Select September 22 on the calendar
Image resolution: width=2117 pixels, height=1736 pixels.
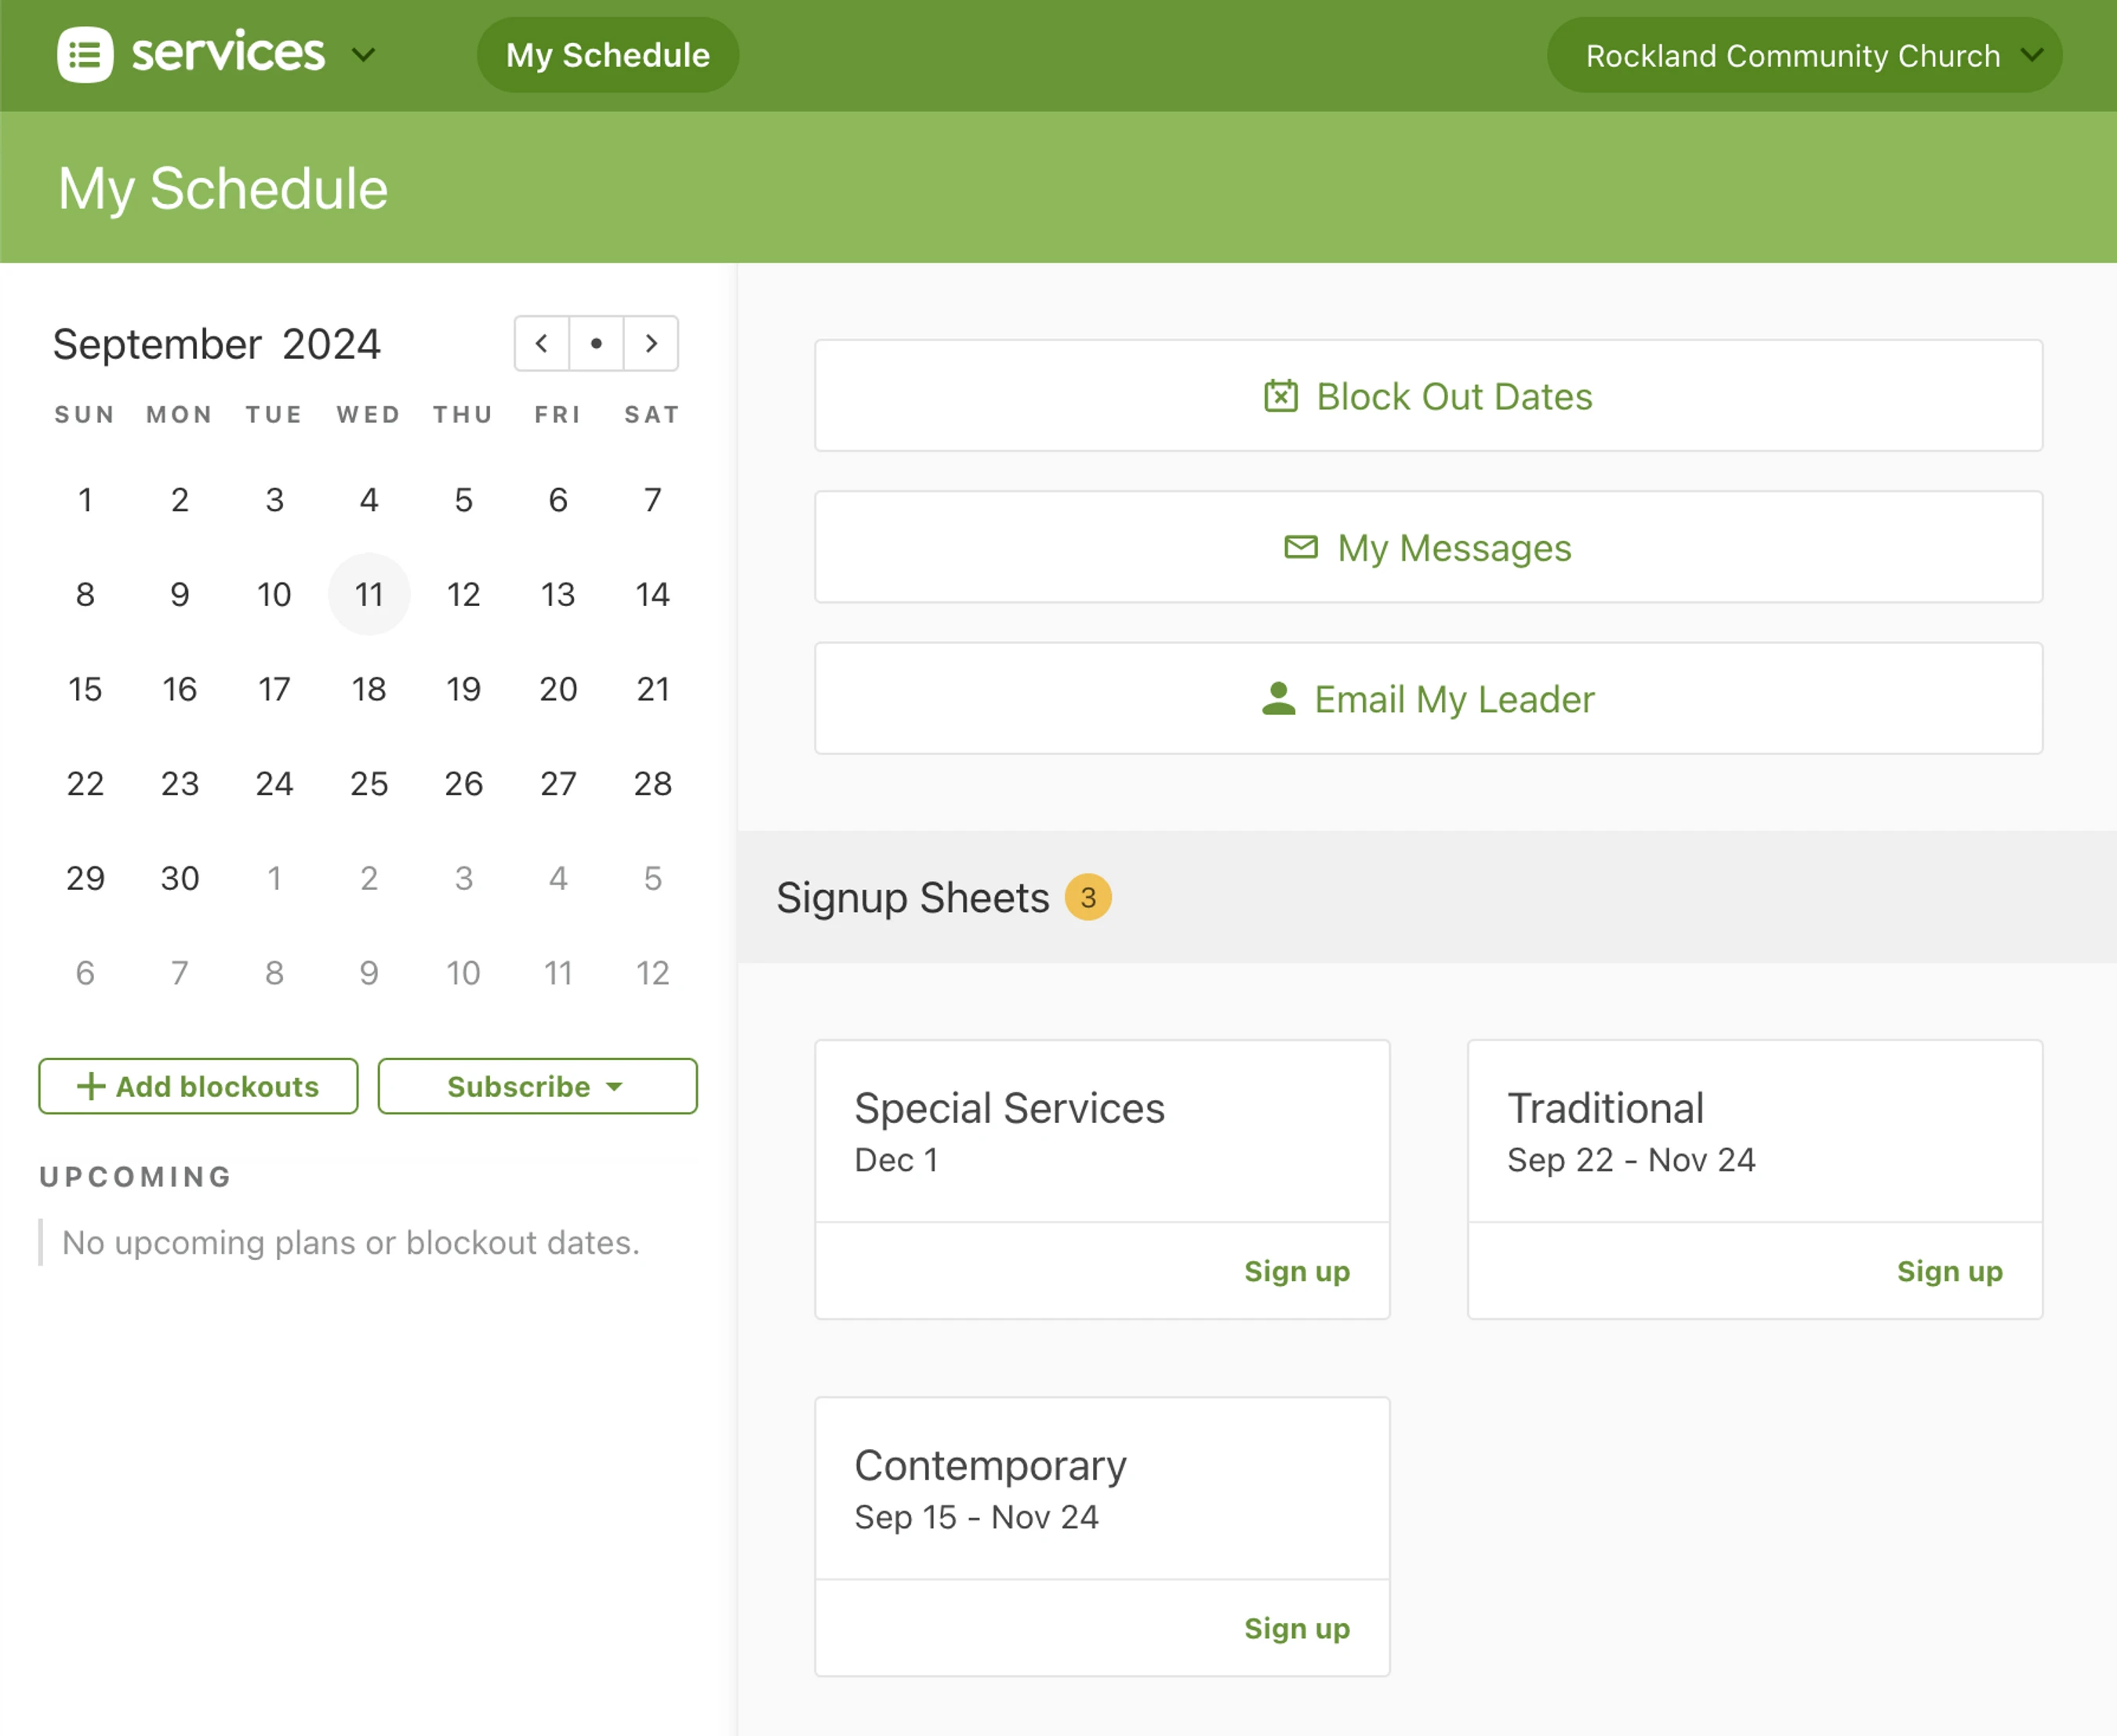tap(85, 783)
